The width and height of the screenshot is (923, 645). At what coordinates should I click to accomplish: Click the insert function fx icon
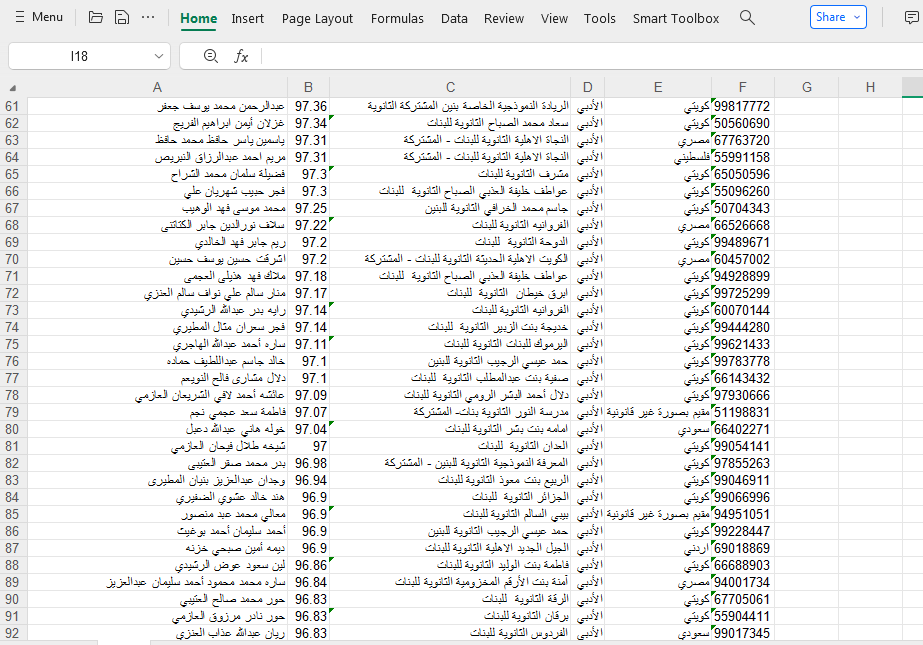[x=241, y=56]
